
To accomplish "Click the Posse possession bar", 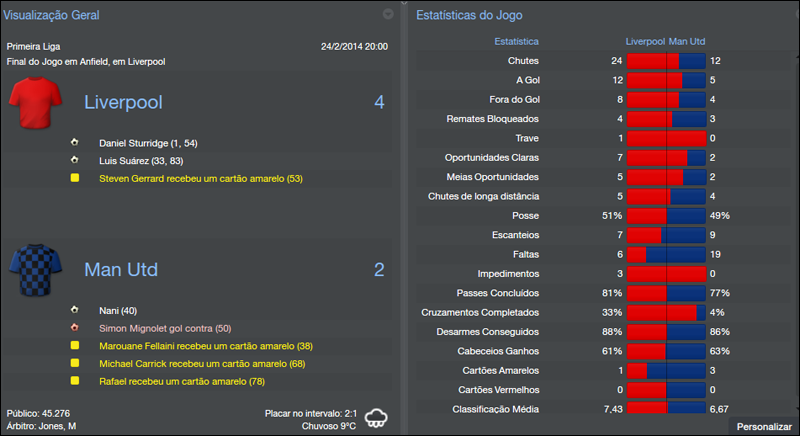I will point(666,215).
